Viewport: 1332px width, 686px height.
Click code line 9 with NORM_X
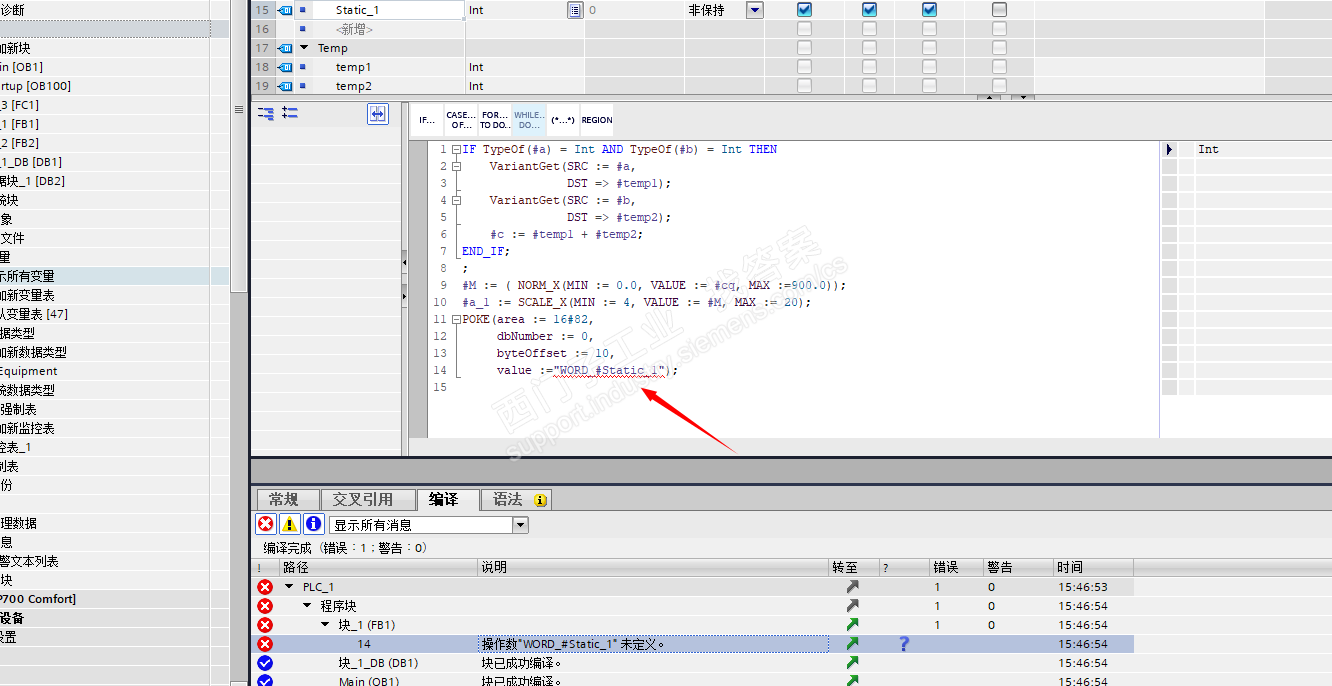654,285
